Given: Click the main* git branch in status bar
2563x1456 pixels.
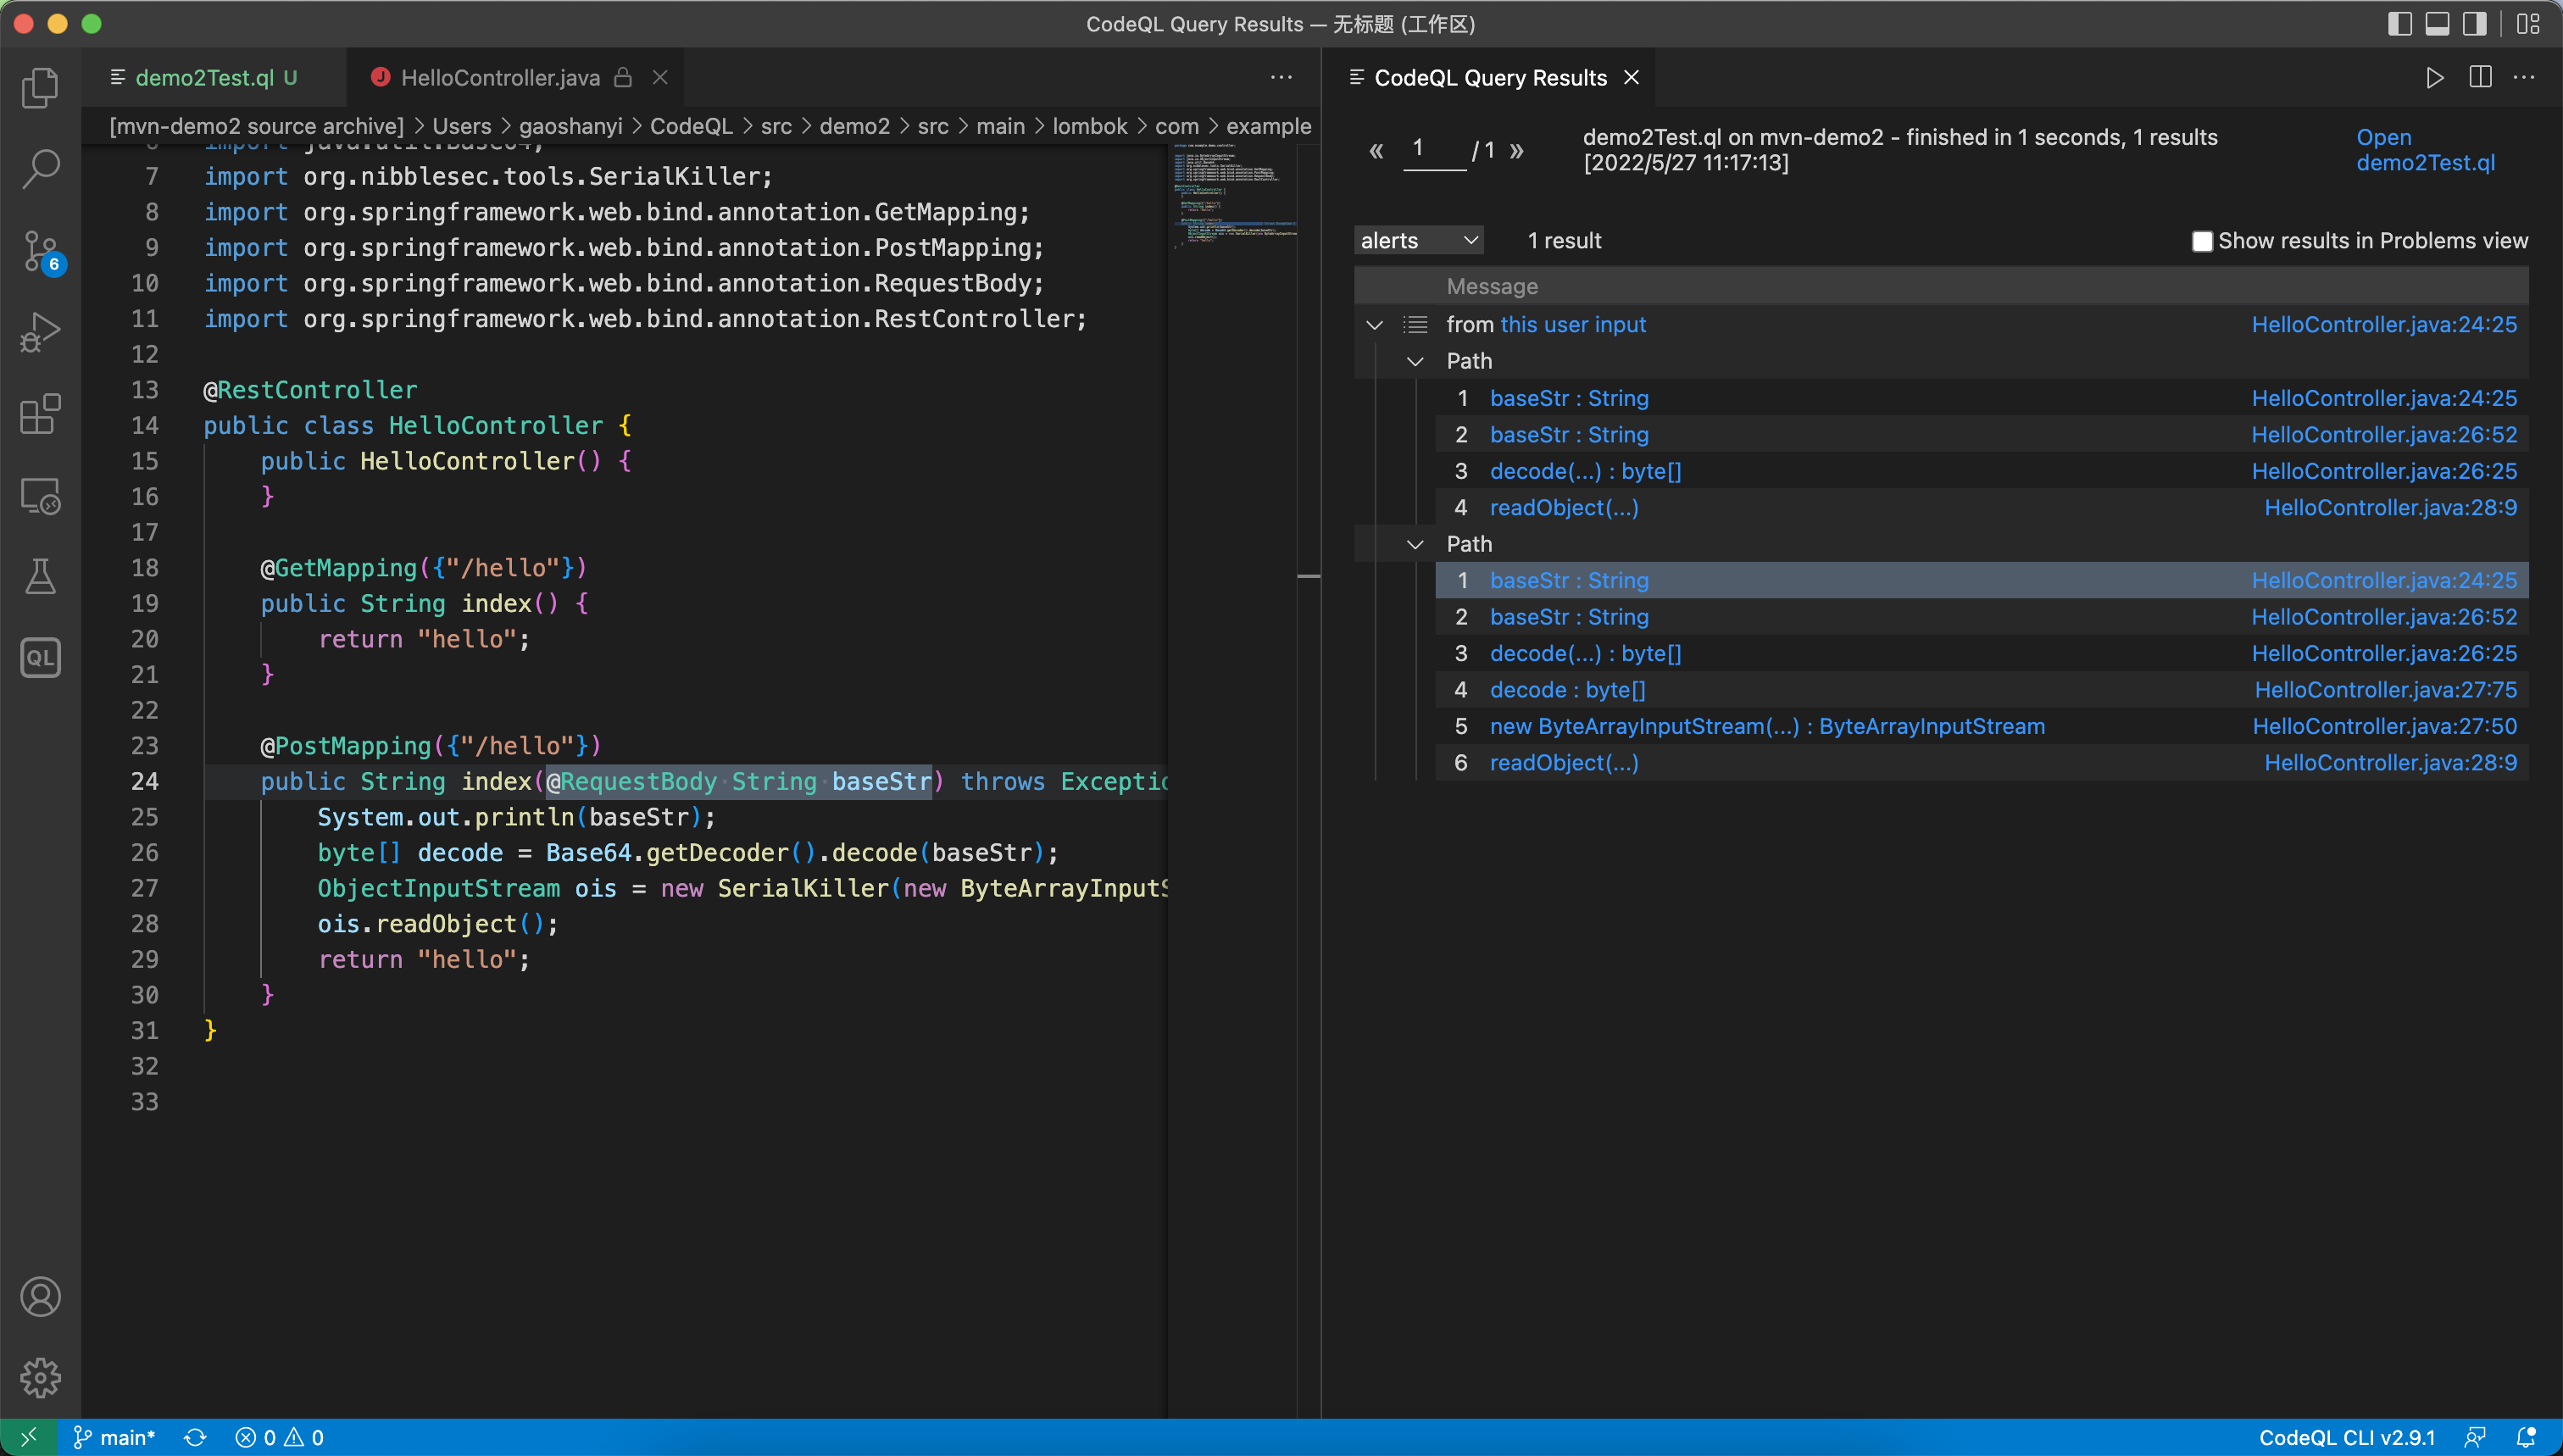Looking at the screenshot, I should coord(114,1437).
